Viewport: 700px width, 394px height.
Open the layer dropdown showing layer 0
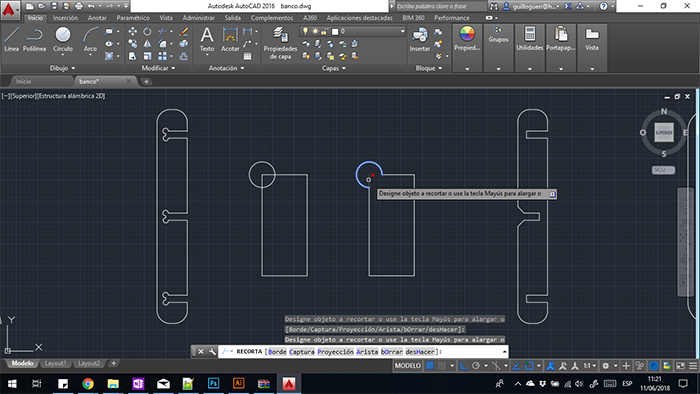coord(353,31)
